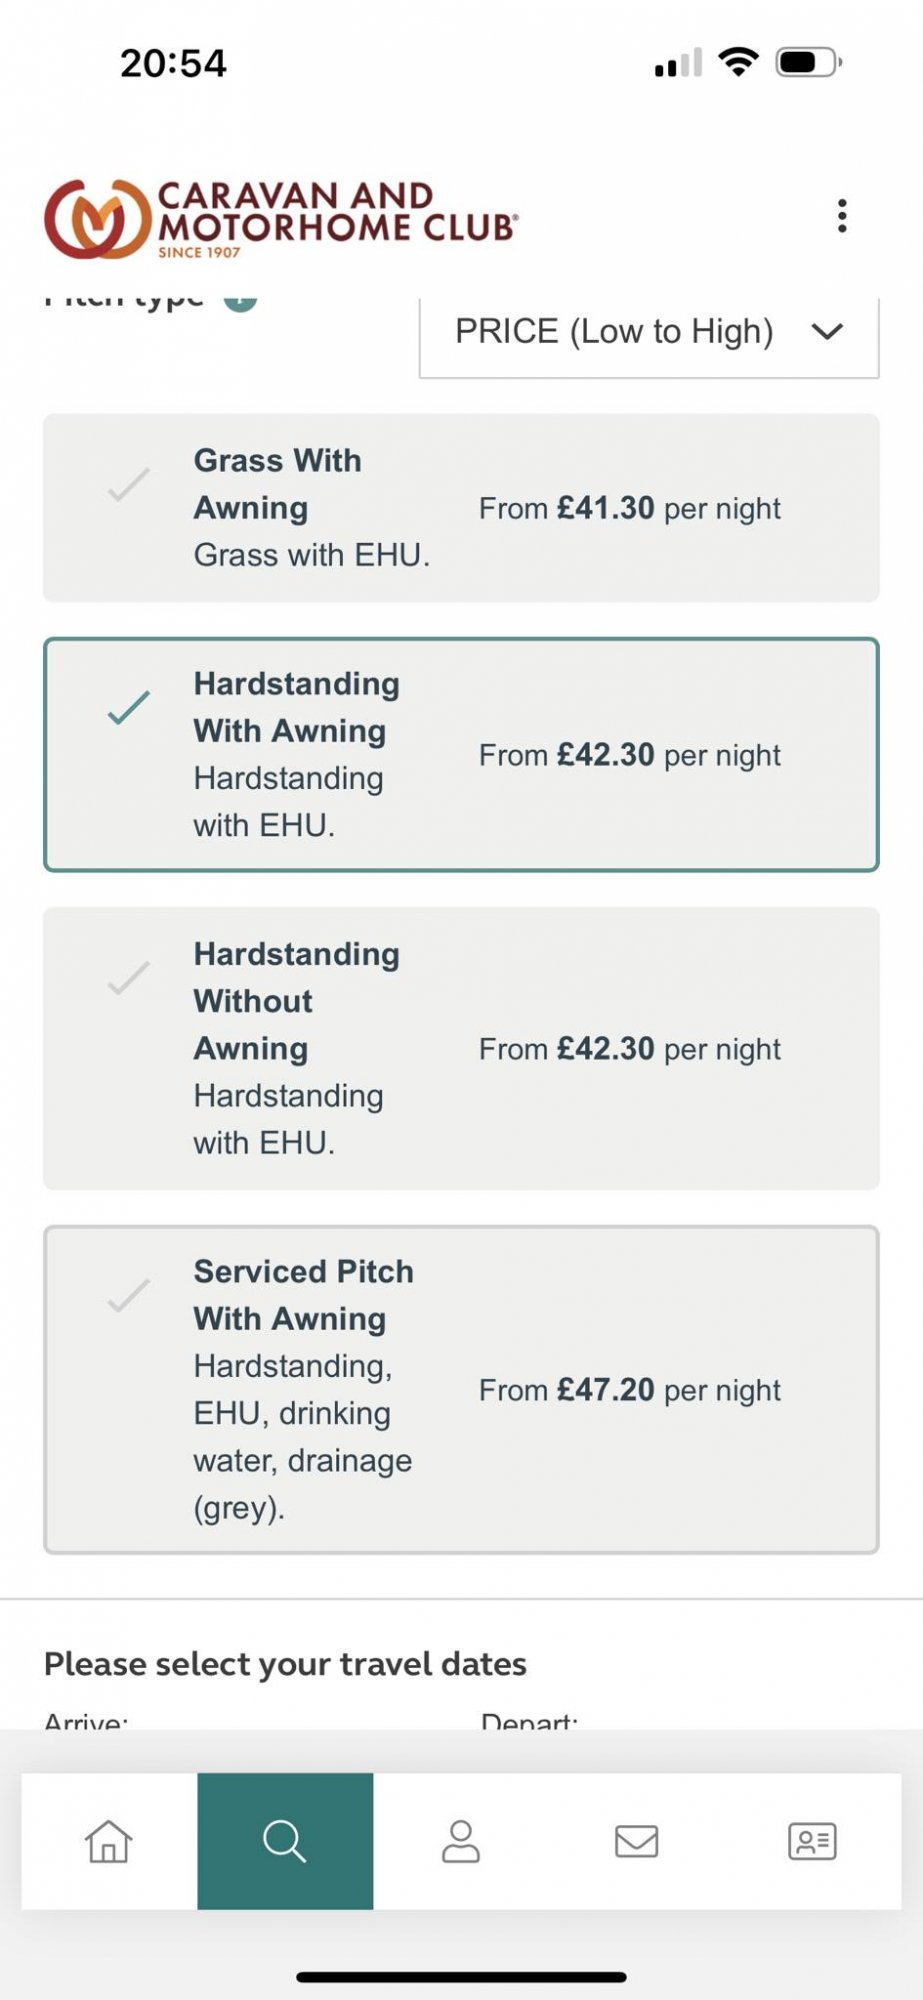Viewport: 923px width, 2000px height.
Task: Open the messages envelope icon
Action: point(637,1841)
